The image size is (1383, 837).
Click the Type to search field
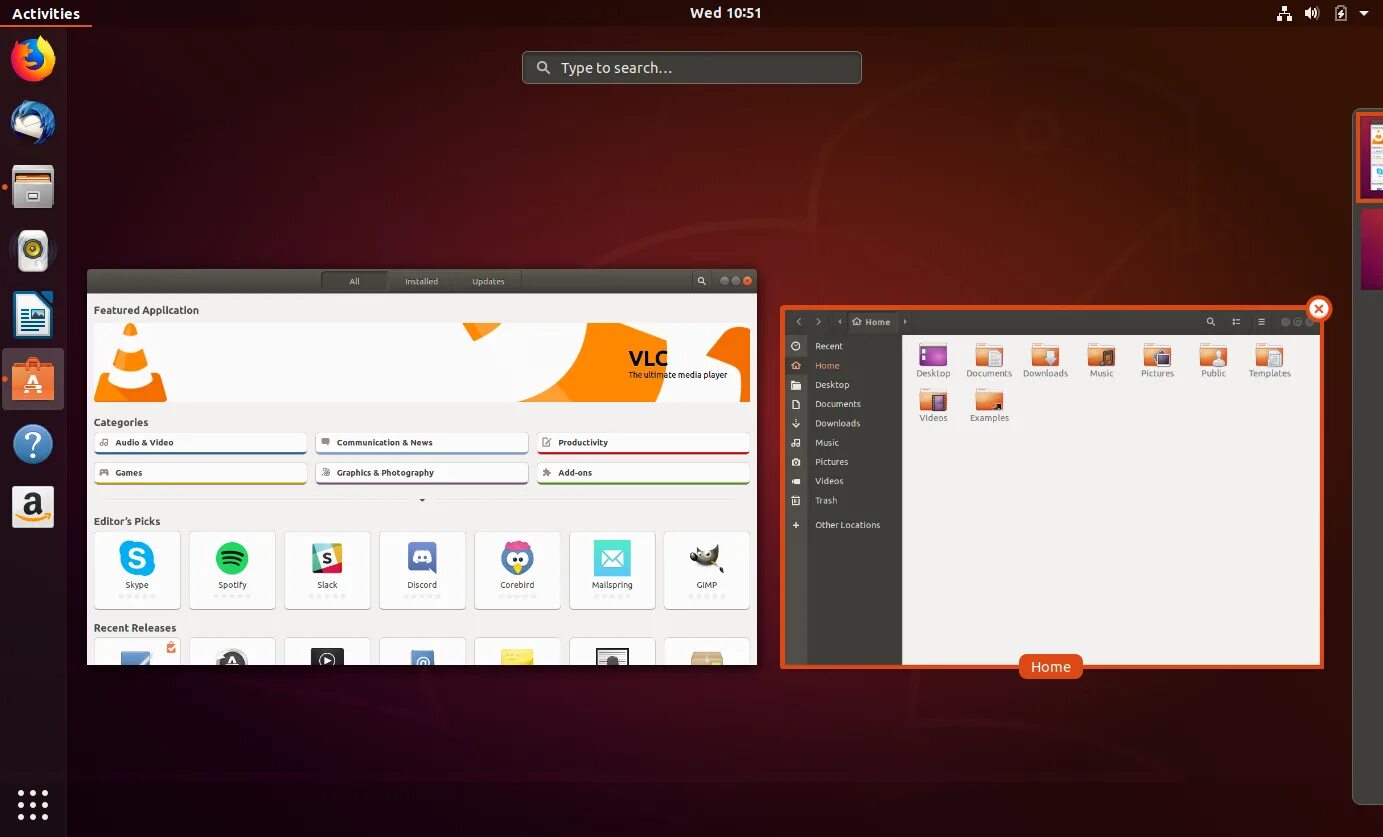click(691, 68)
